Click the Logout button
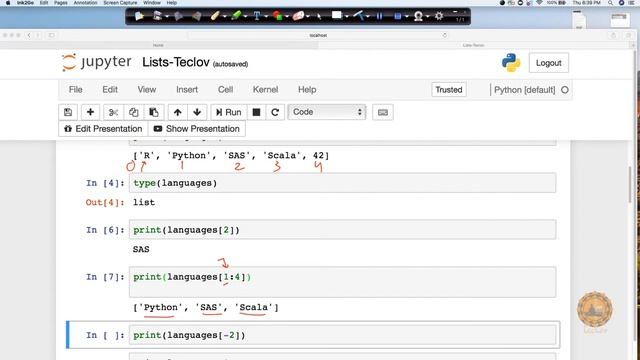Screen dimensions: 640x360 click(549, 63)
